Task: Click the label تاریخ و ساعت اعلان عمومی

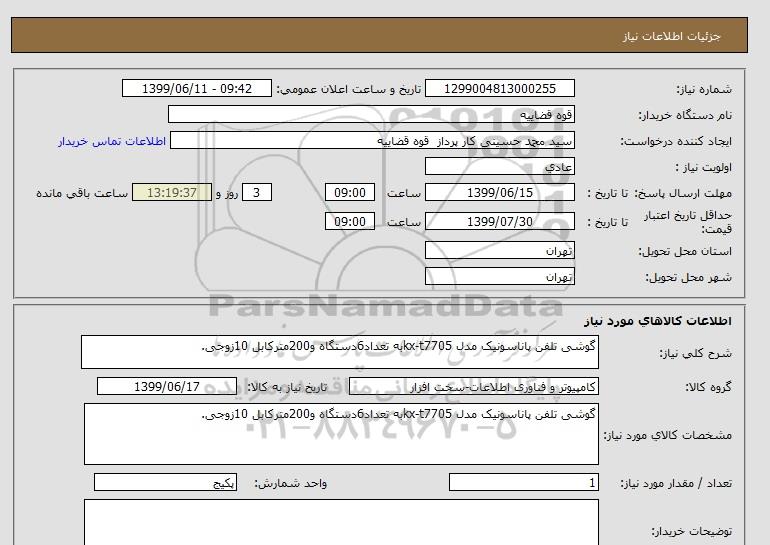Action: click(x=349, y=89)
